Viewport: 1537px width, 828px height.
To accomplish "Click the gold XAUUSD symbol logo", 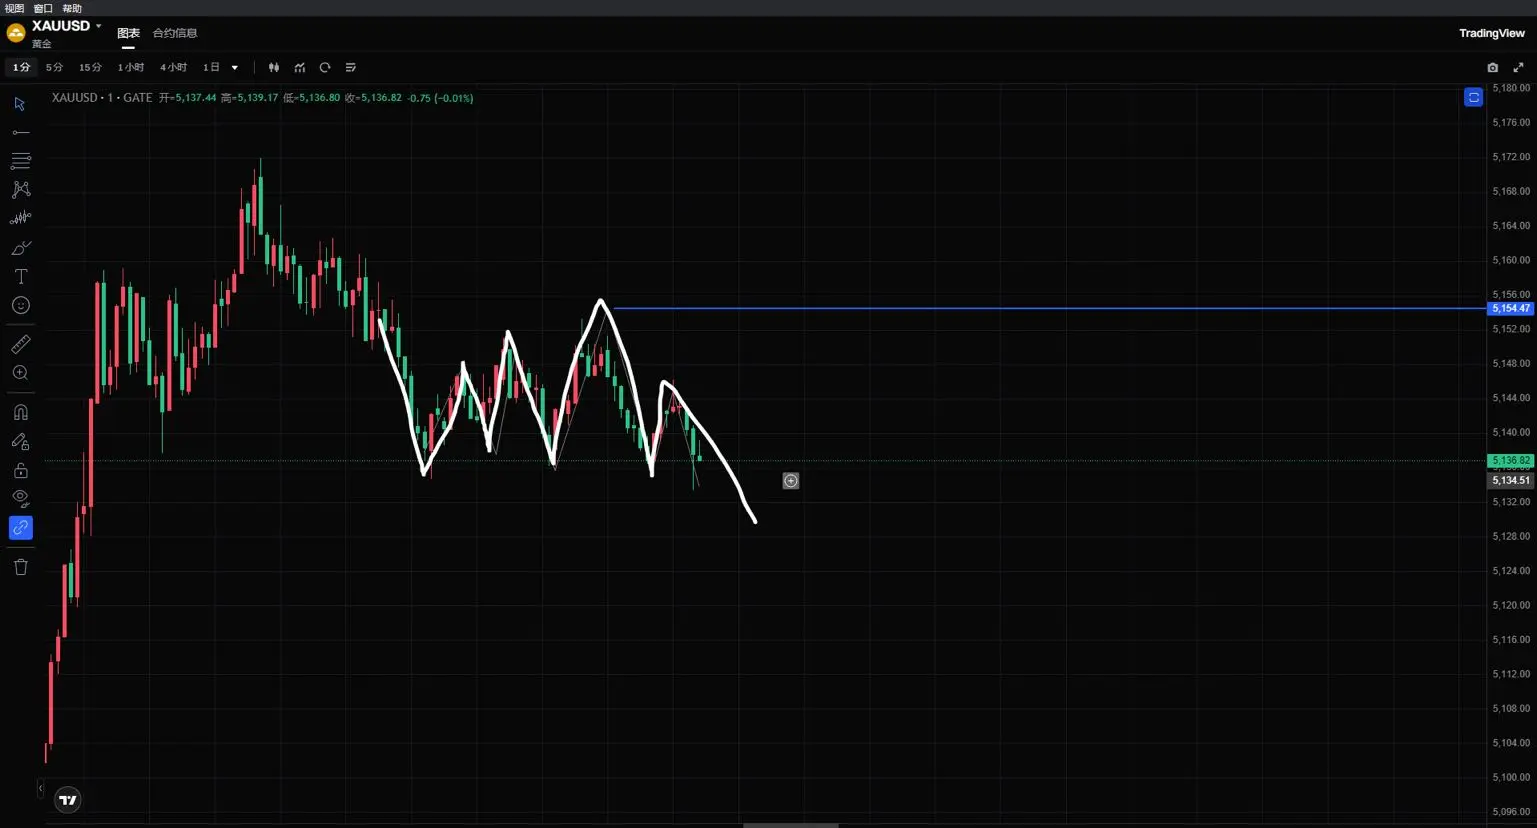I will tap(16, 33).
